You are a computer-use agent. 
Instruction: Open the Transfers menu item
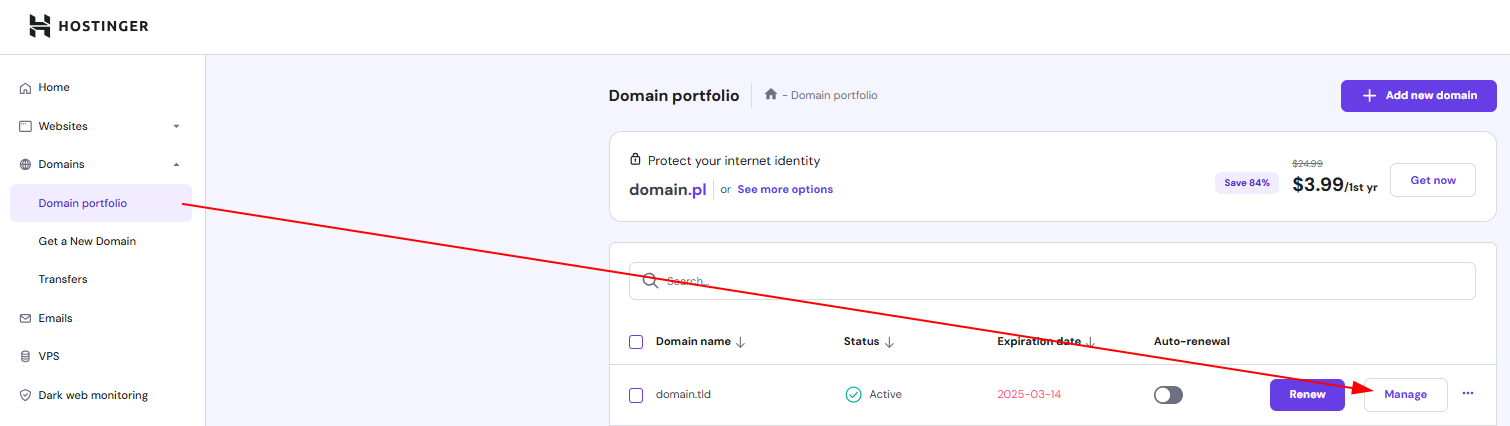(63, 280)
